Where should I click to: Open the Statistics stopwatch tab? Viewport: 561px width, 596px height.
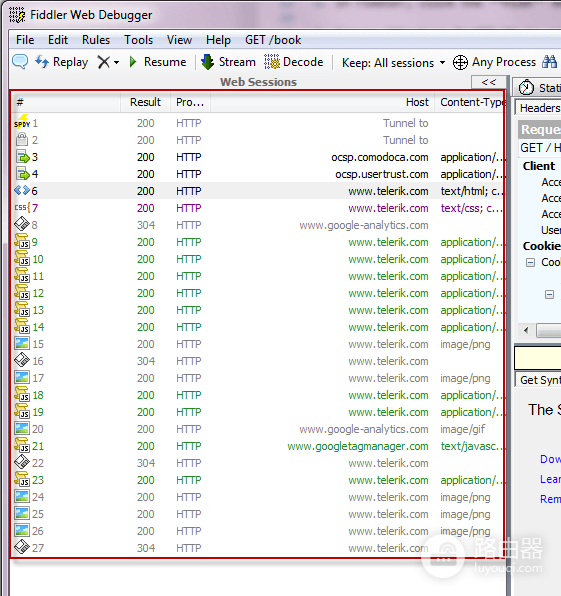pos(538,88)
